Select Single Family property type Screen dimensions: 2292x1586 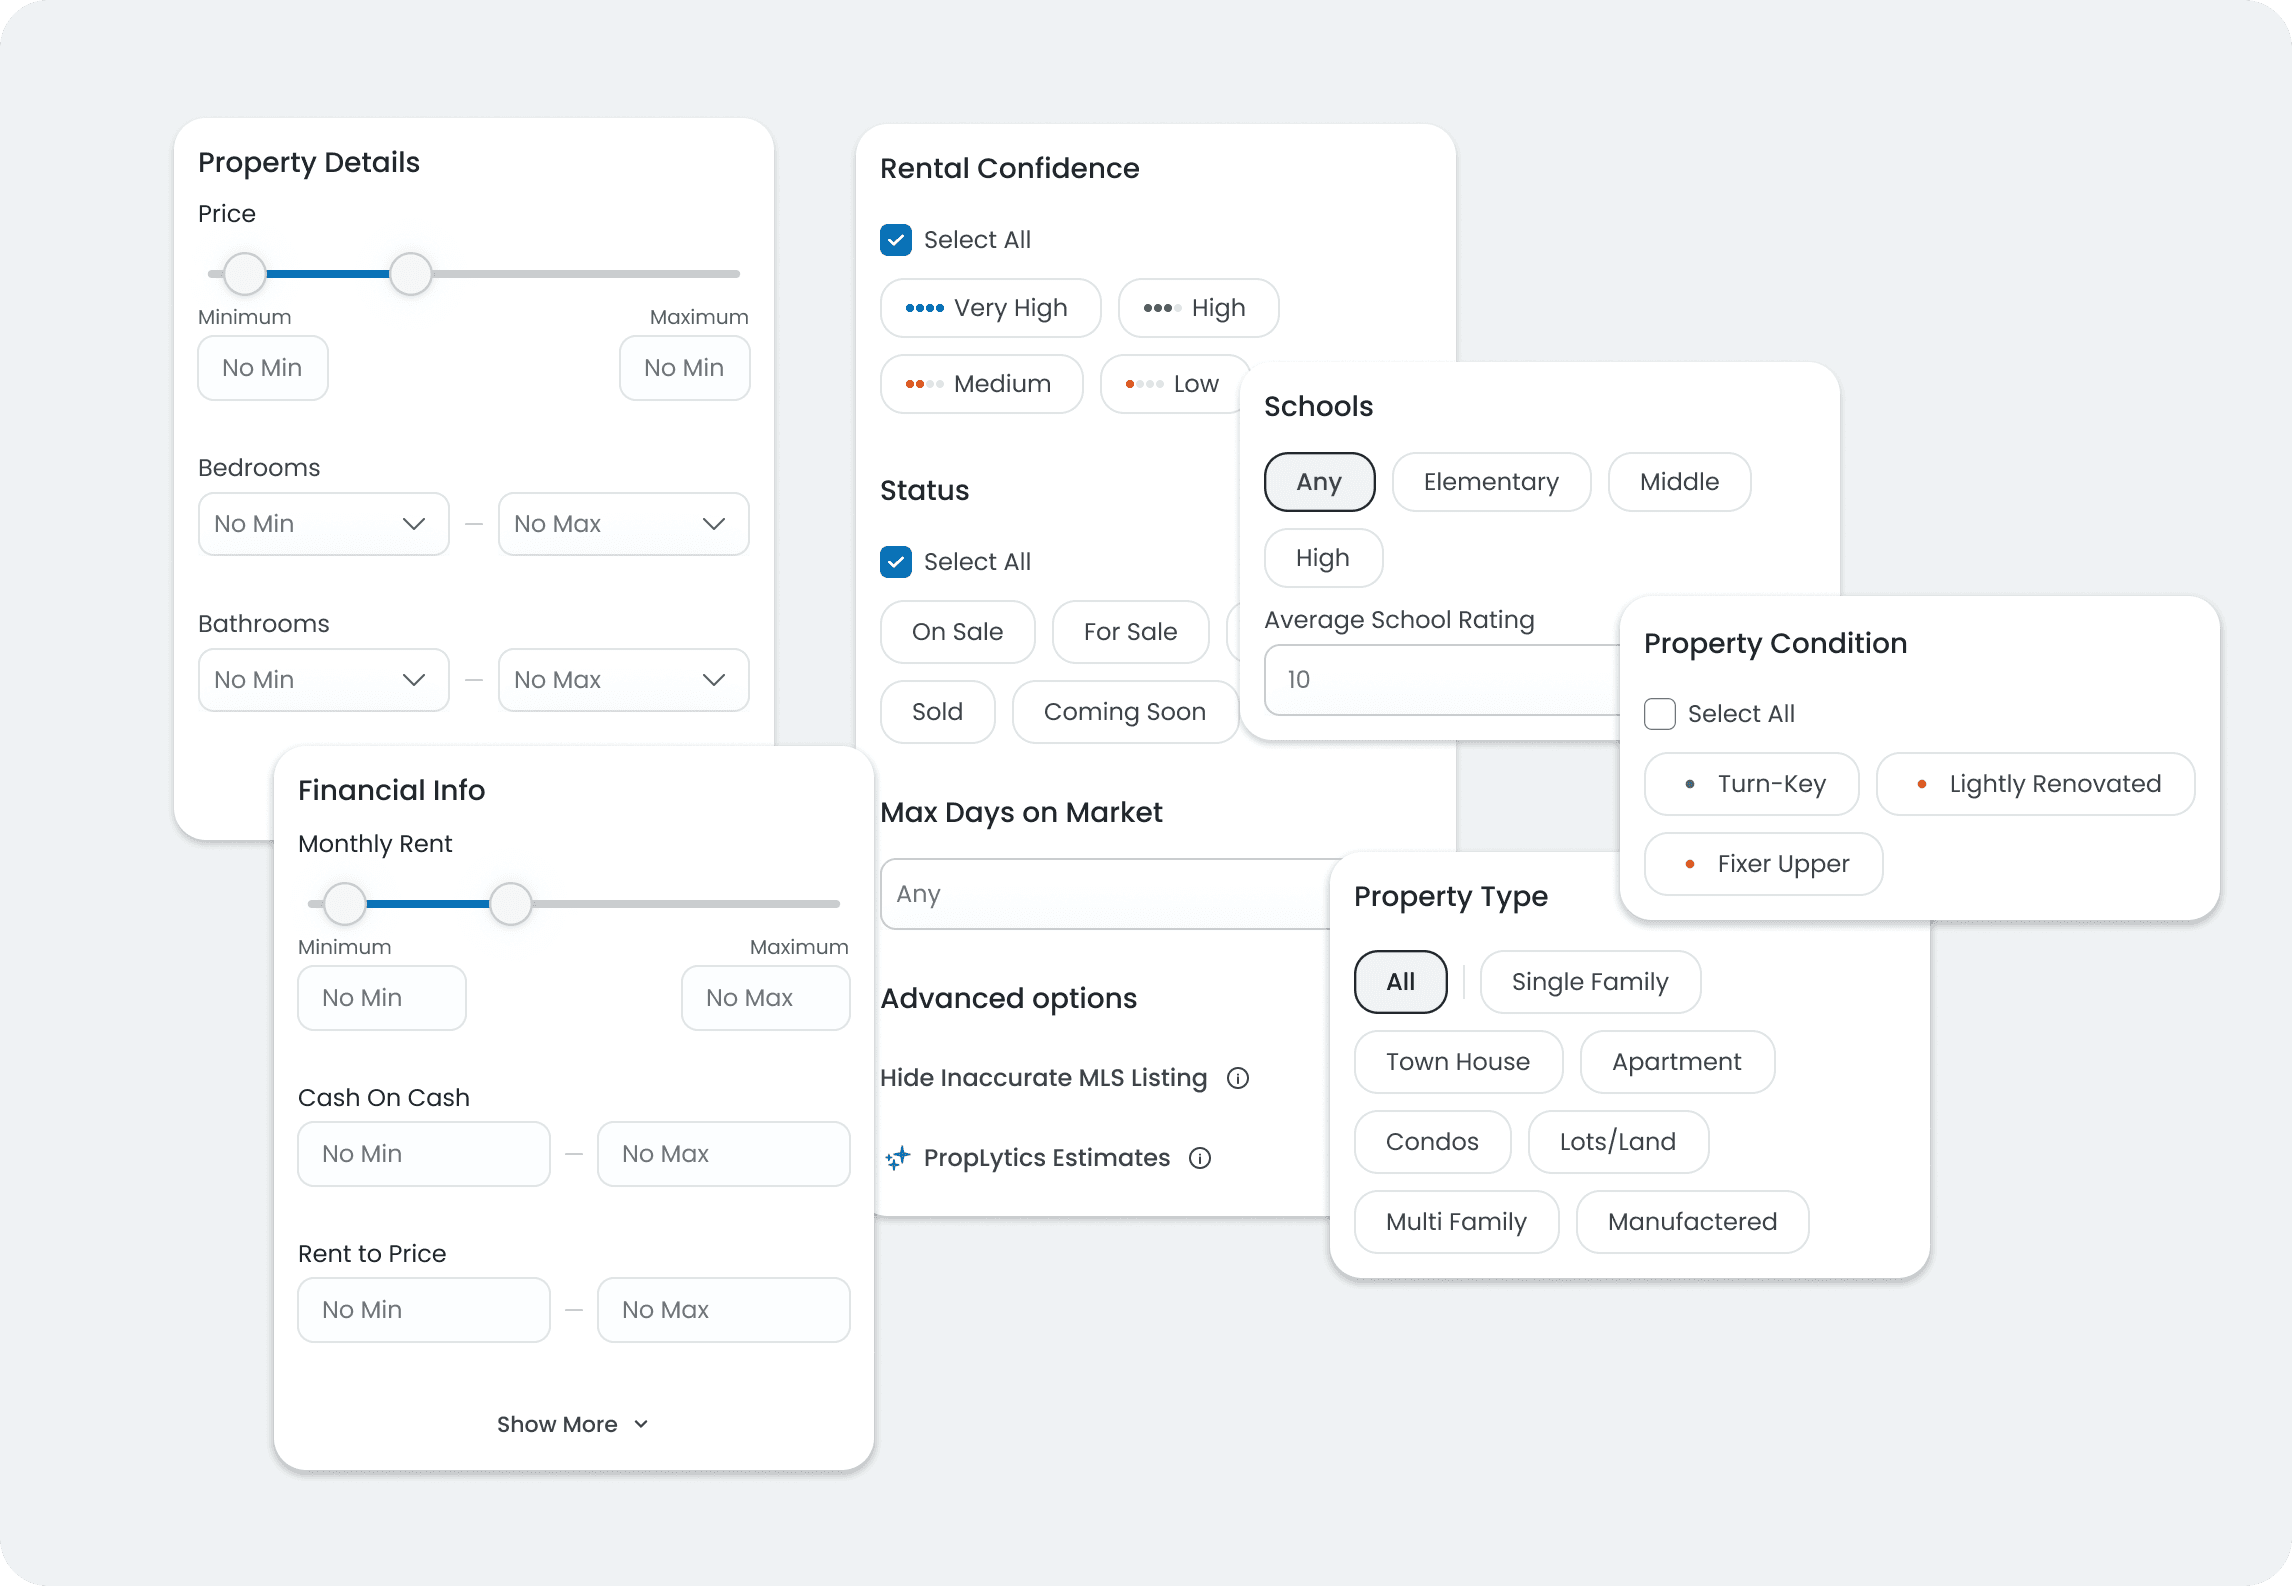[x=1589, y=982]
